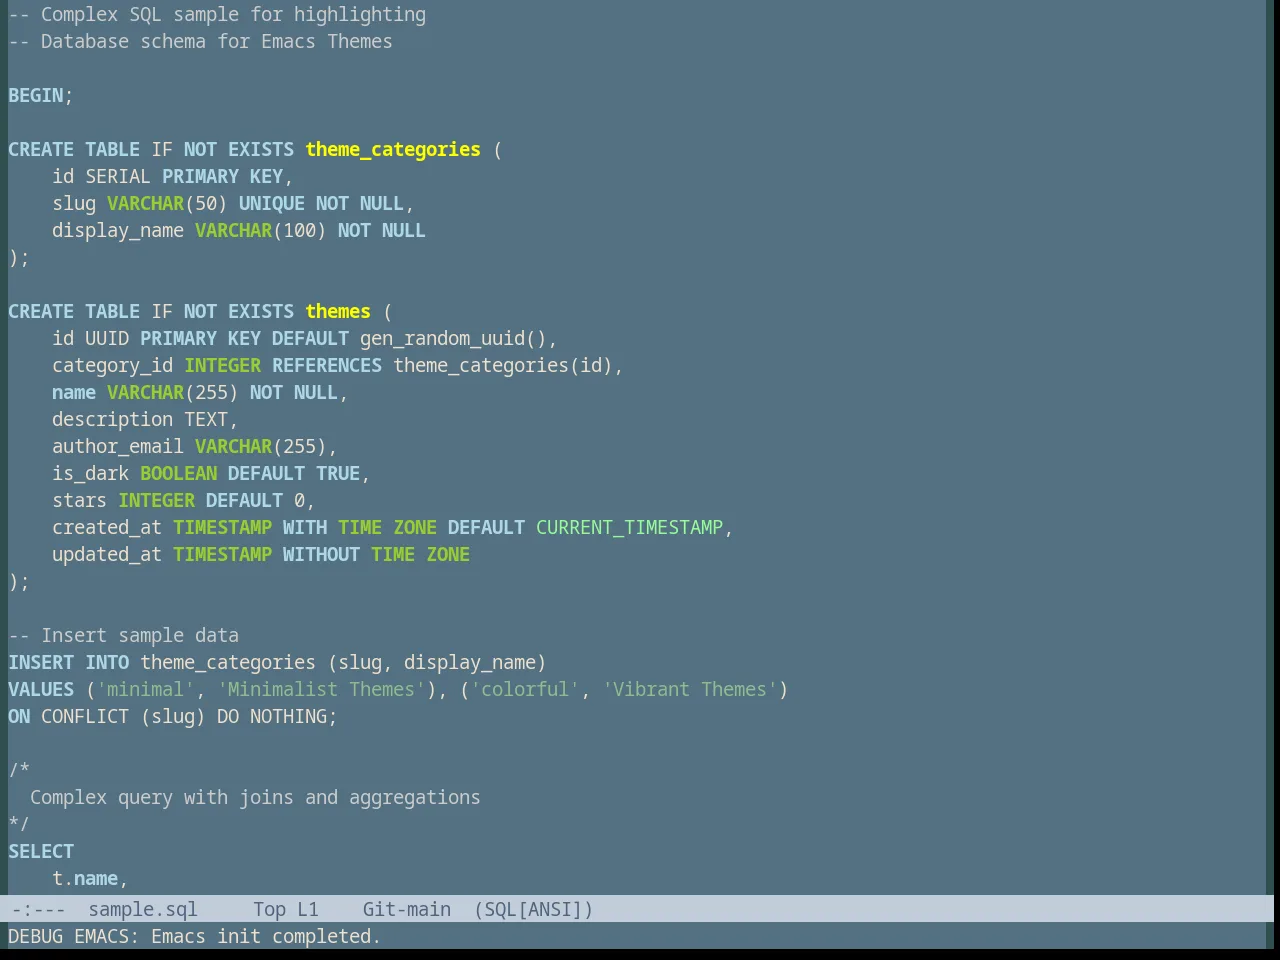Viewport: 1280px width, 960px height.
Task: Click 'Top' position indicator in mode line
Action: pos(270,910)
